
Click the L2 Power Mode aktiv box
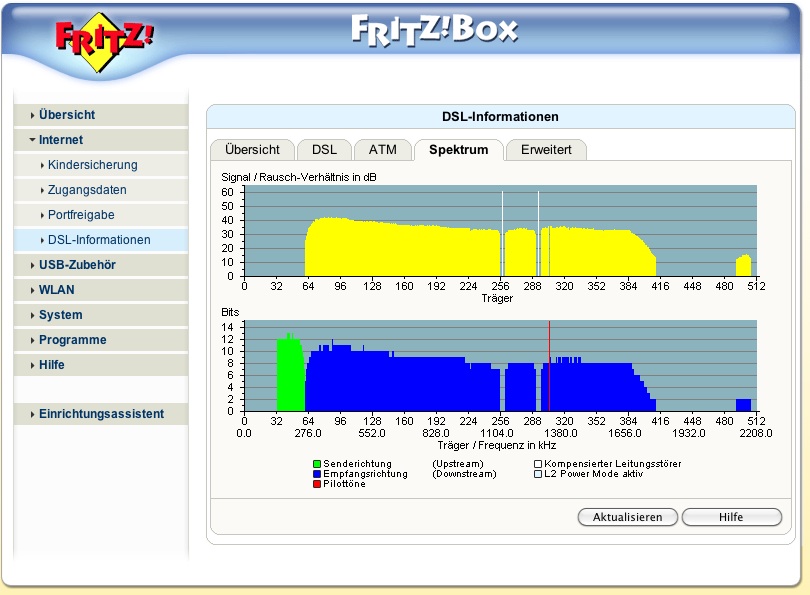pyautogui.click(x=538, y=474)
